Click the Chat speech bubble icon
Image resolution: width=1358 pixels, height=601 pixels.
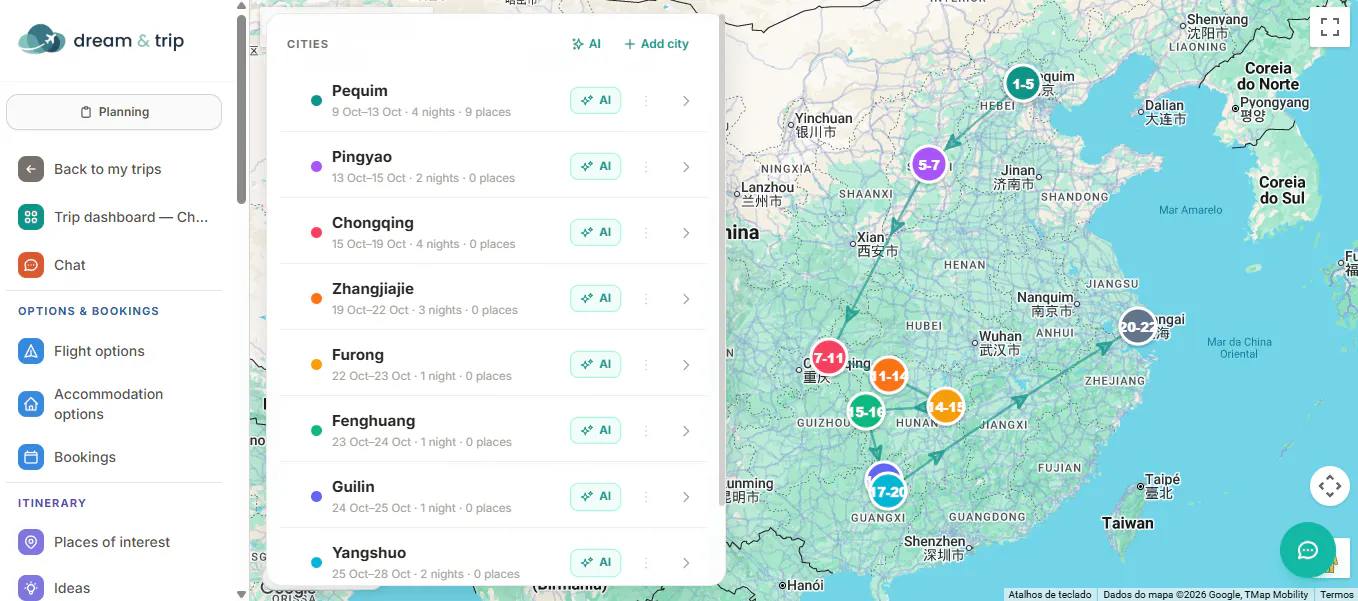tap(31, 265)
